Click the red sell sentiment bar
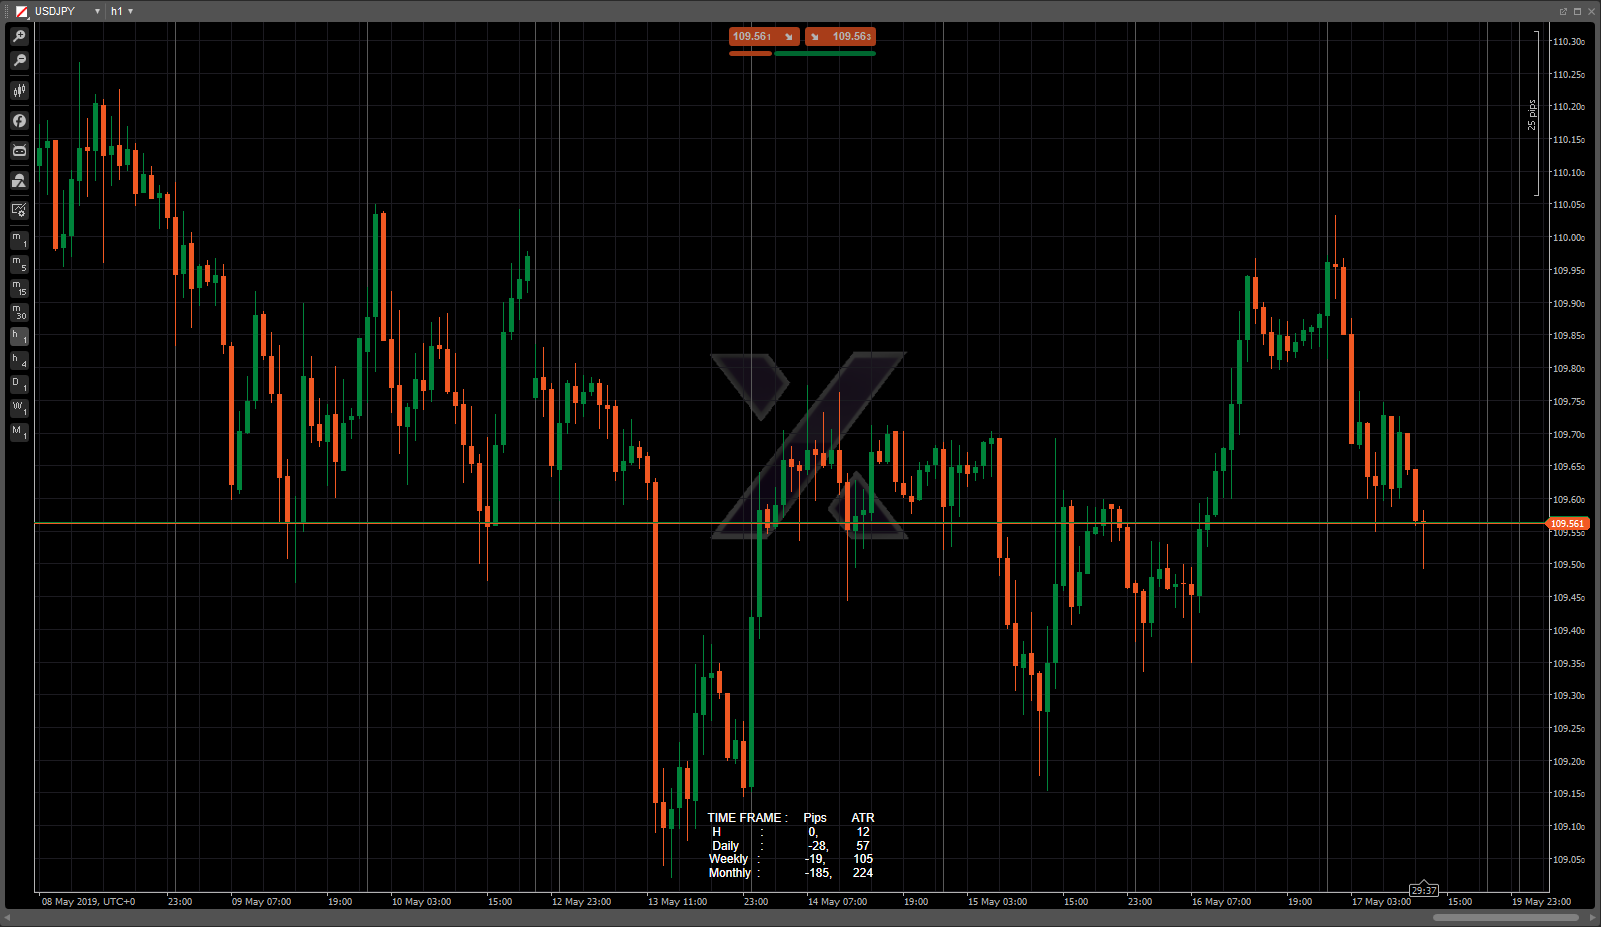1601x927 pixels. 750,53
